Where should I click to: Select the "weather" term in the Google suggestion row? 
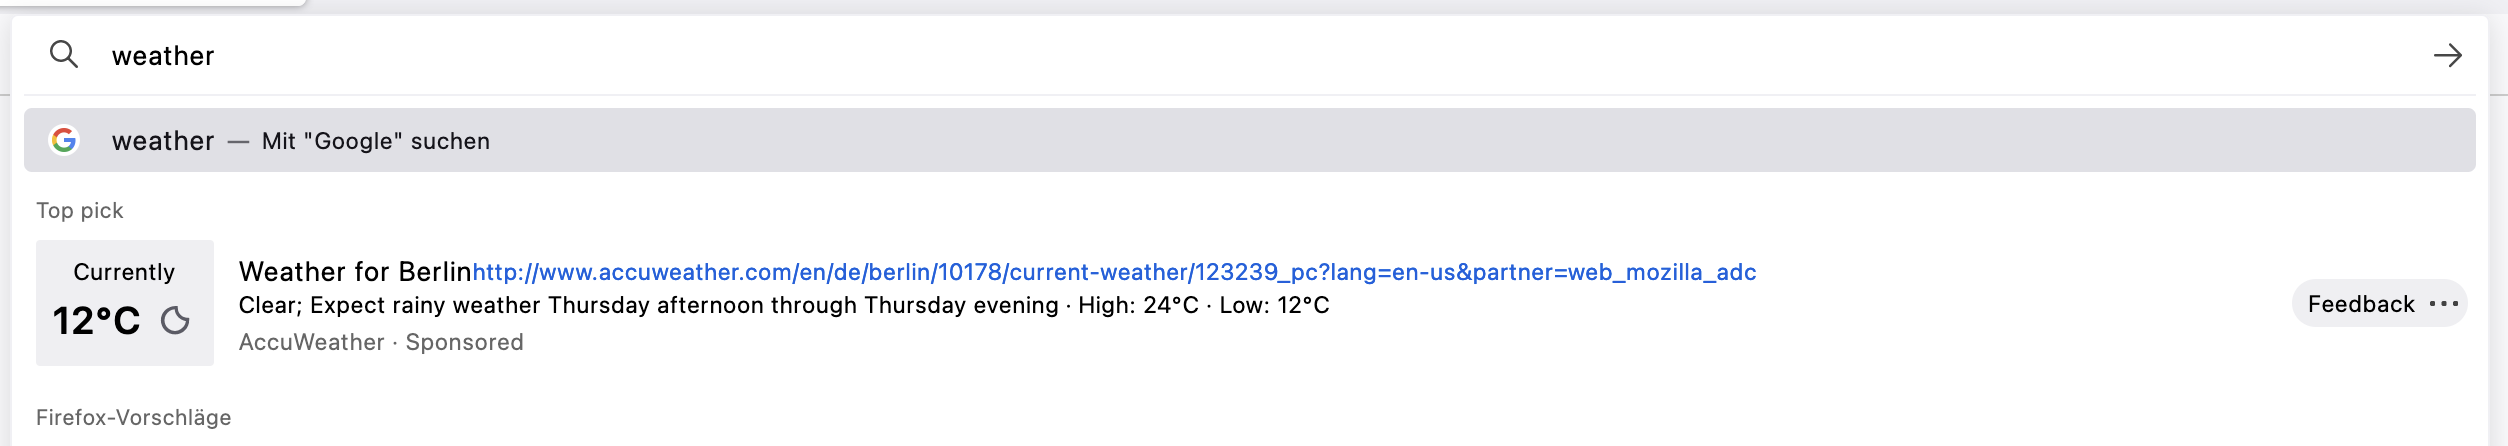(x=163, y=141)
